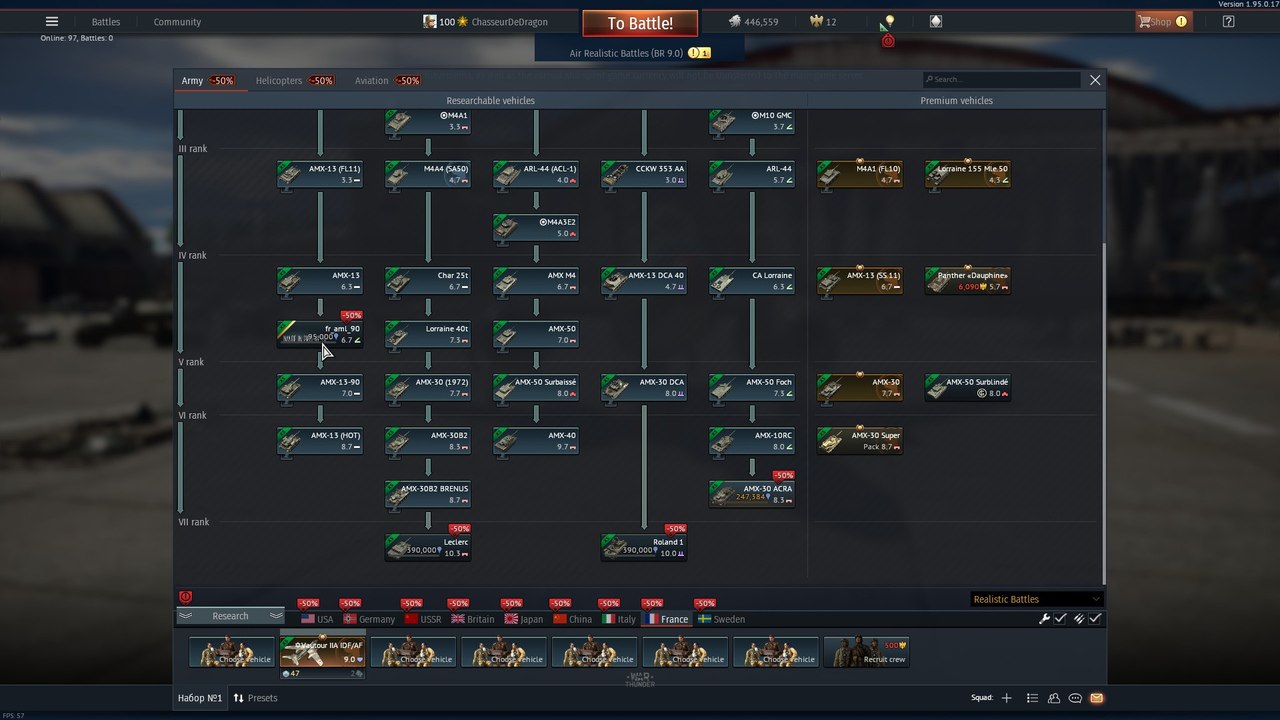Open the hamburger main menu
Viewport: 1280px width, 720px height.
click(x=52, y=21)
